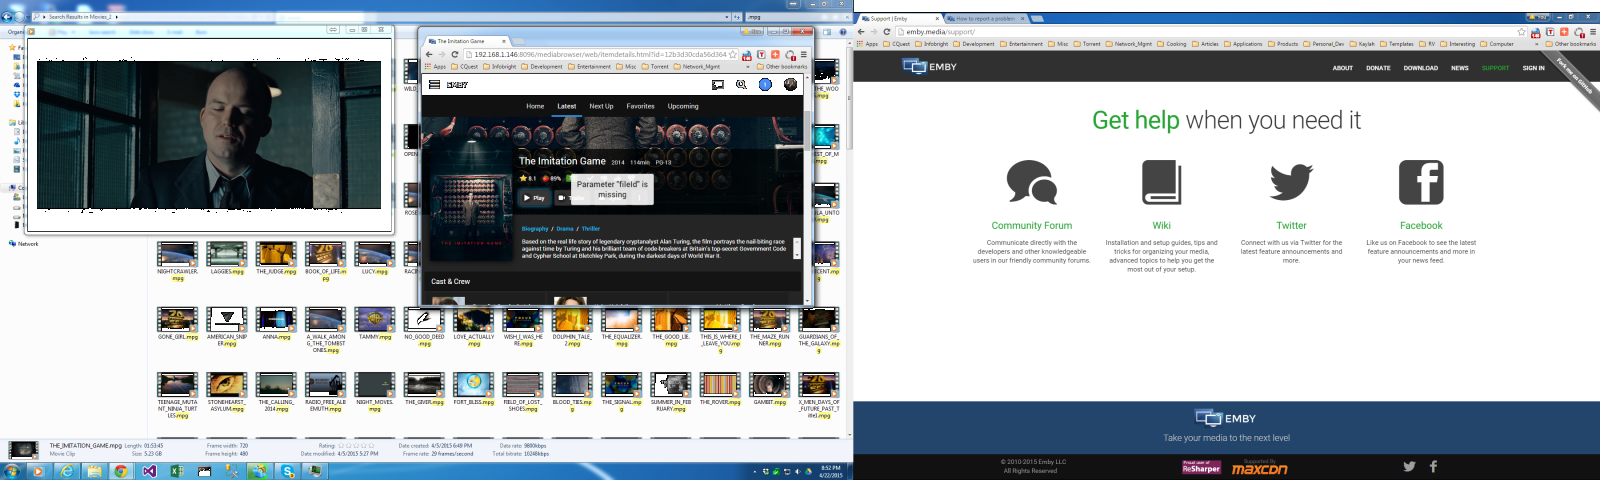1600x480 pixels.
Task: Open ABOUT in Emby site navigation
Action: 1342,68
